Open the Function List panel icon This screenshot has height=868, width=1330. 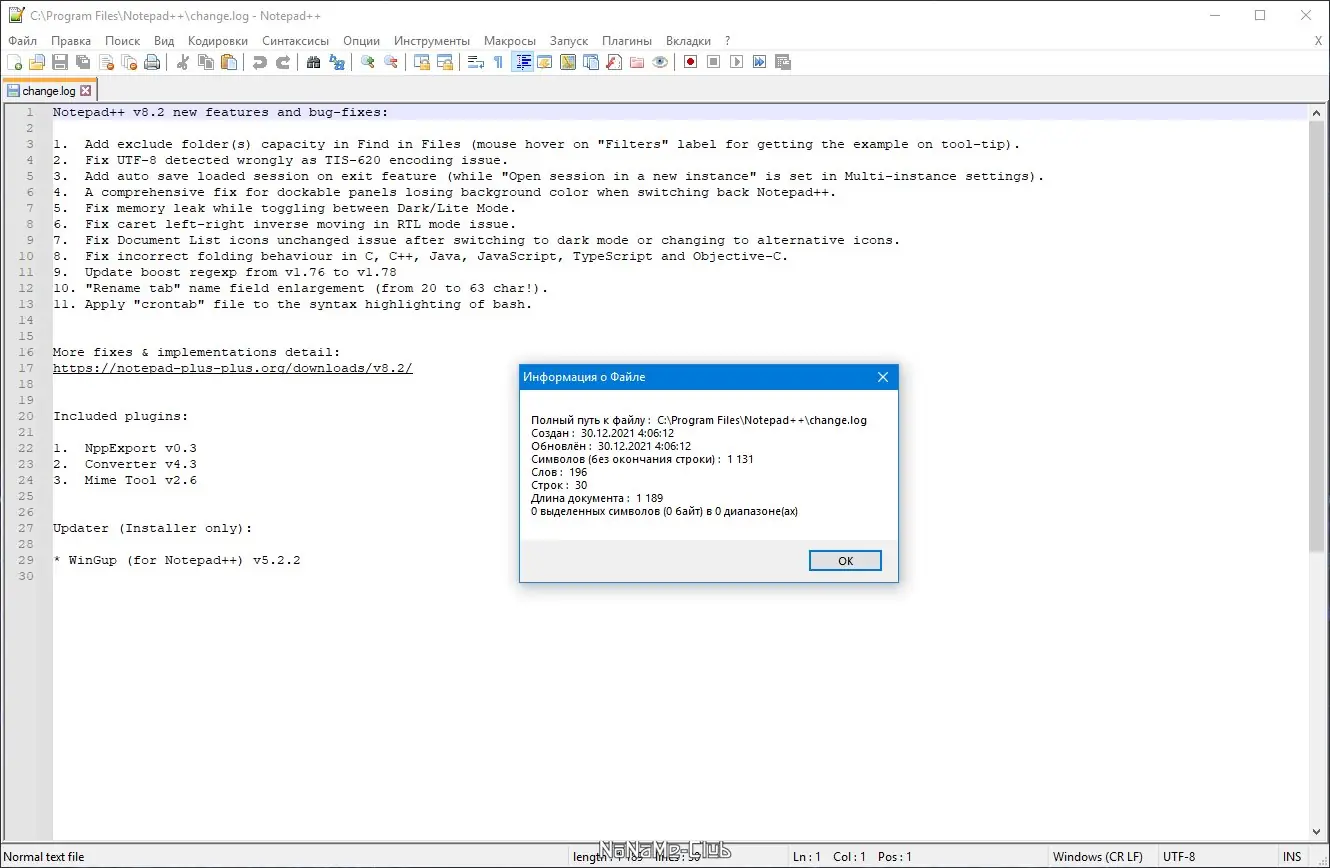click(614, 62)
